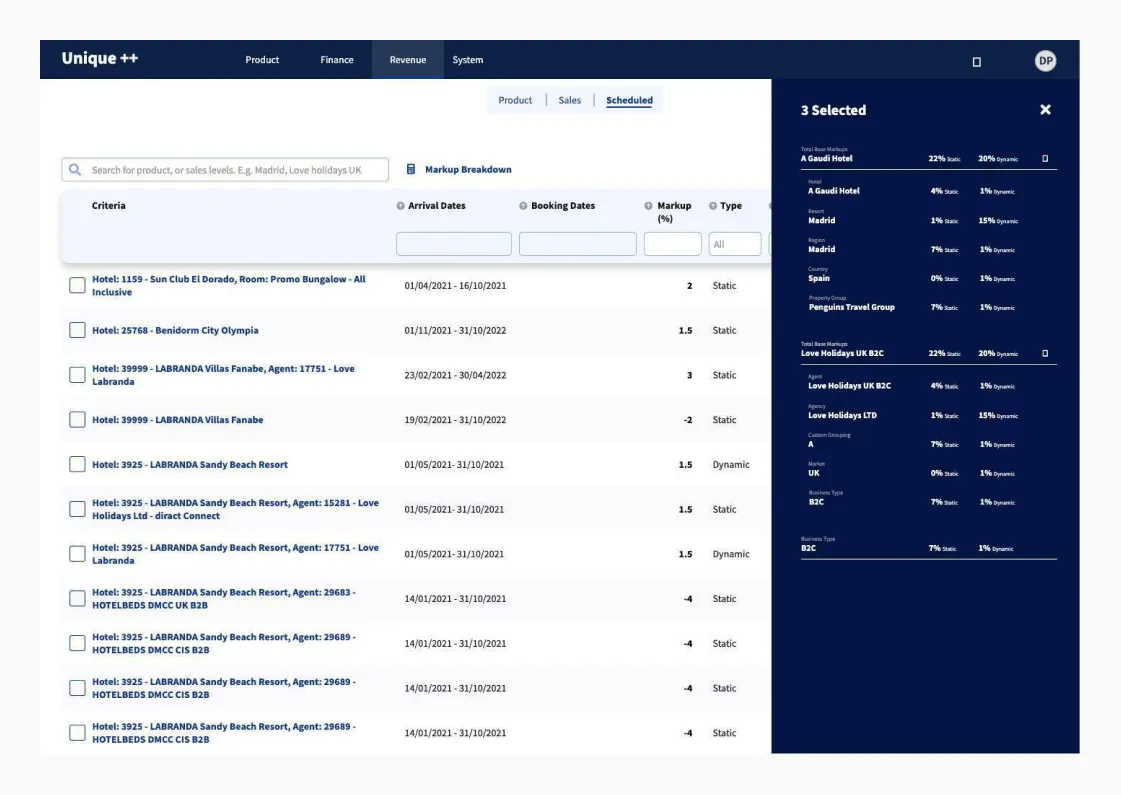Click the Markup (%) filter input box
1121x795 pixels.
[672, 244]
